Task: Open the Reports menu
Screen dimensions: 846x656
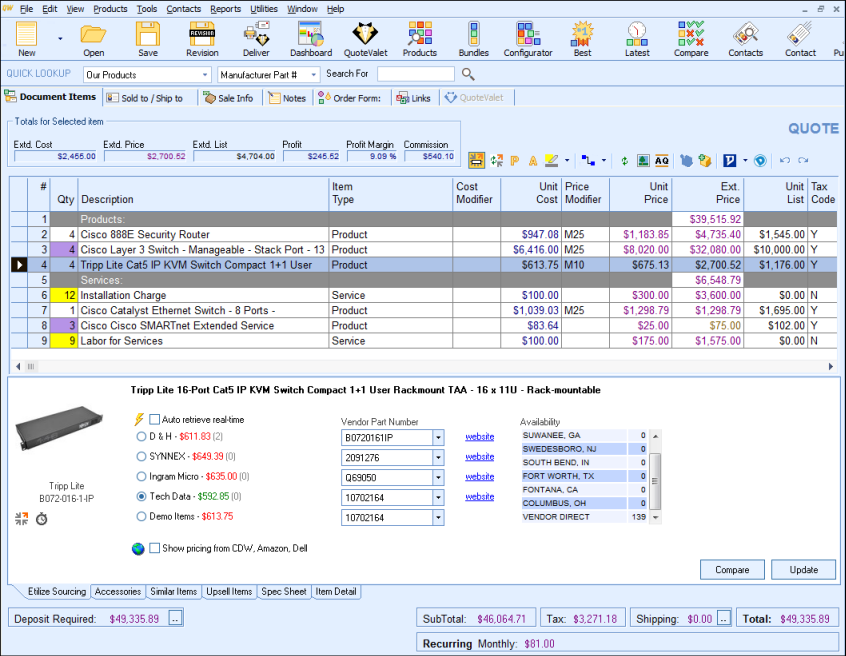Action: (226, 9)
